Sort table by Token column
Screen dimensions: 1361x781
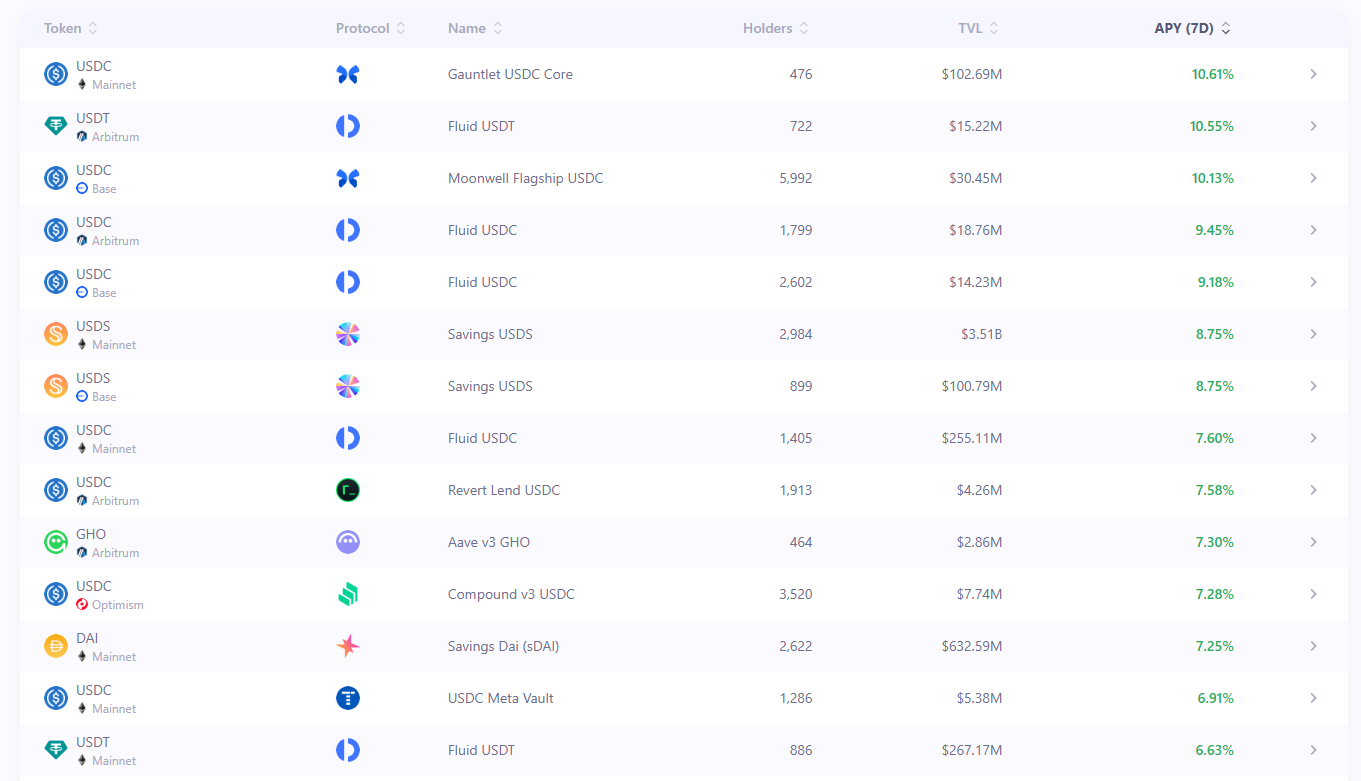(71, 28)
